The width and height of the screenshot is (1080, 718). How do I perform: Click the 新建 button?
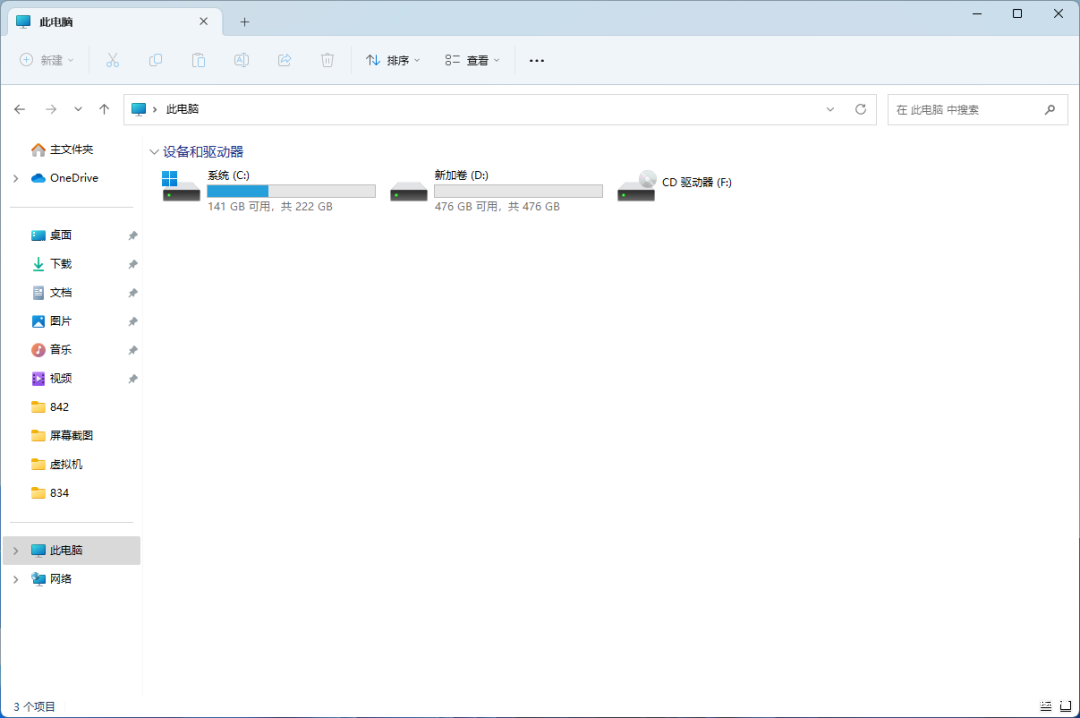click(x=47, y=60)
